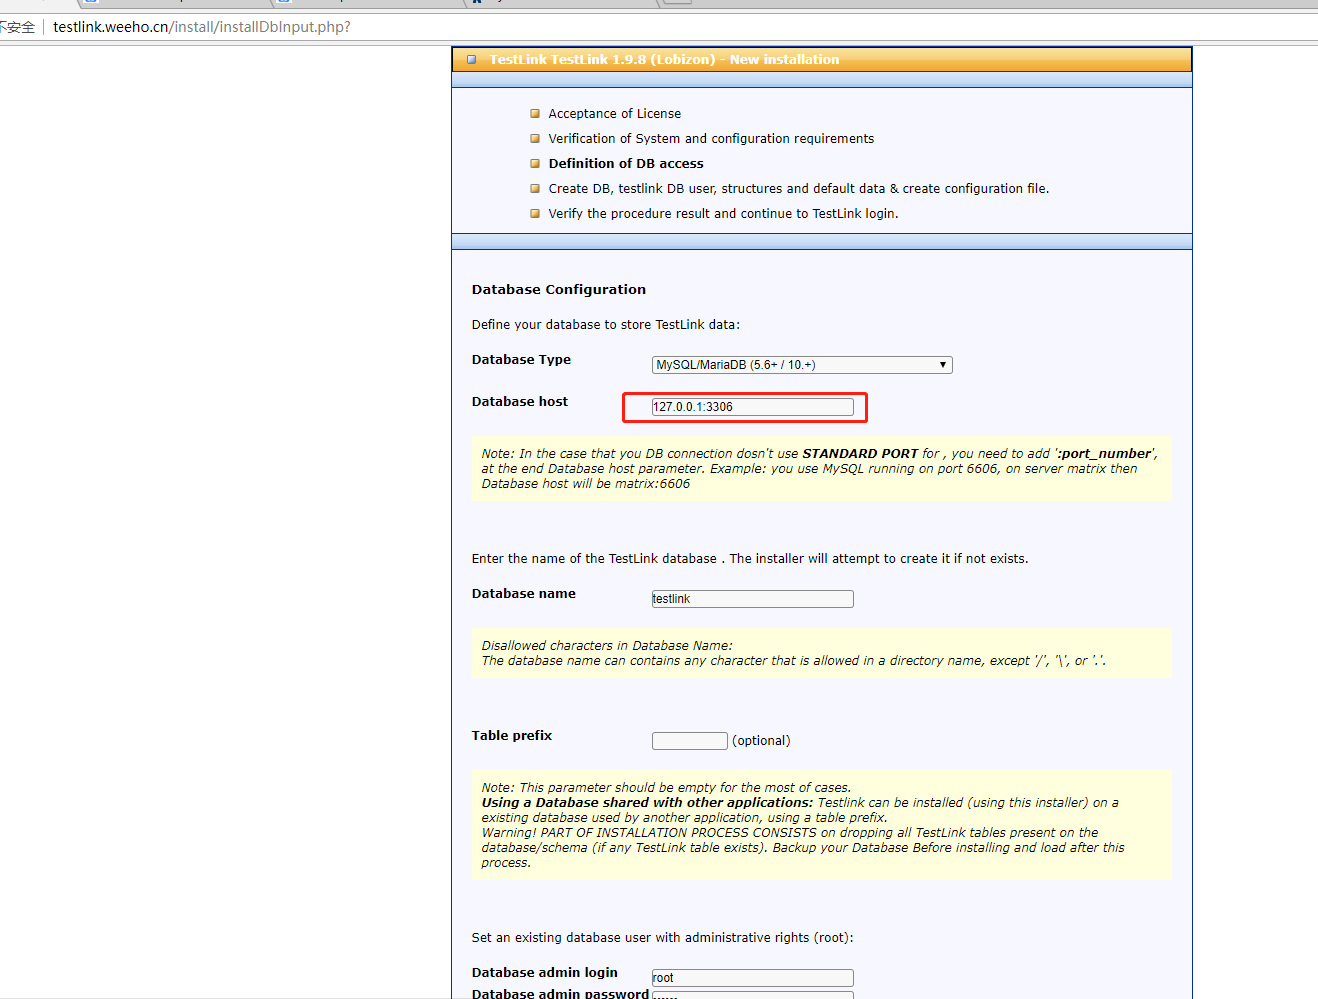Click the 'Disallowed characters in Database Name' note

pos(821,653)
